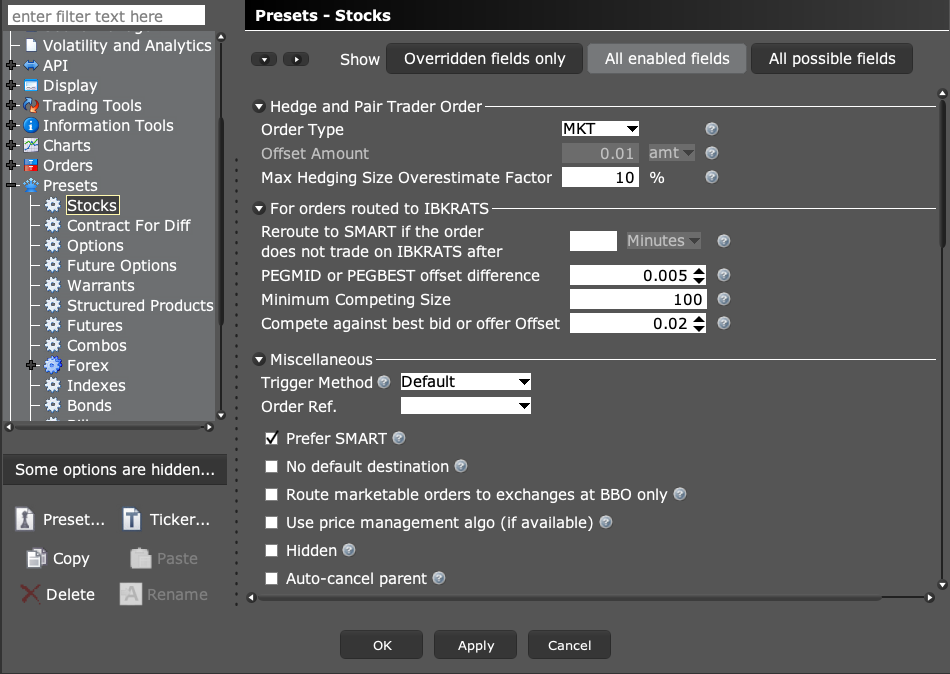This screenshot has width=950, height=674.
Task: Click the Copy button
Action: click(x=58, y=558)
